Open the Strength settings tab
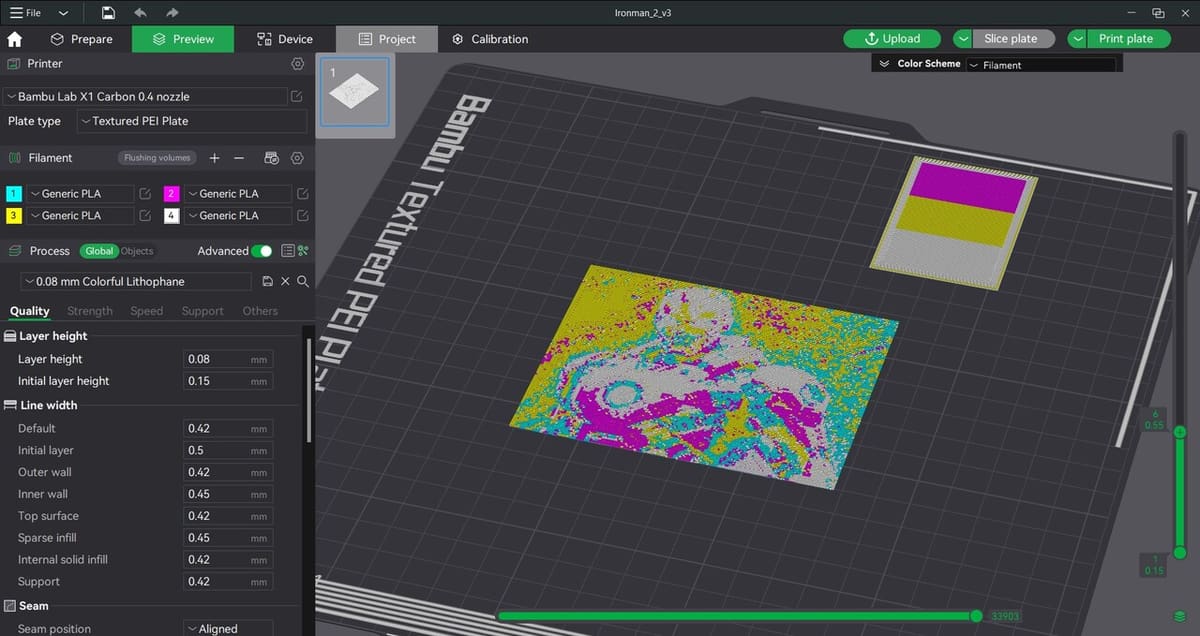This screenshot has height=636, width=1200. pos(90,311)
